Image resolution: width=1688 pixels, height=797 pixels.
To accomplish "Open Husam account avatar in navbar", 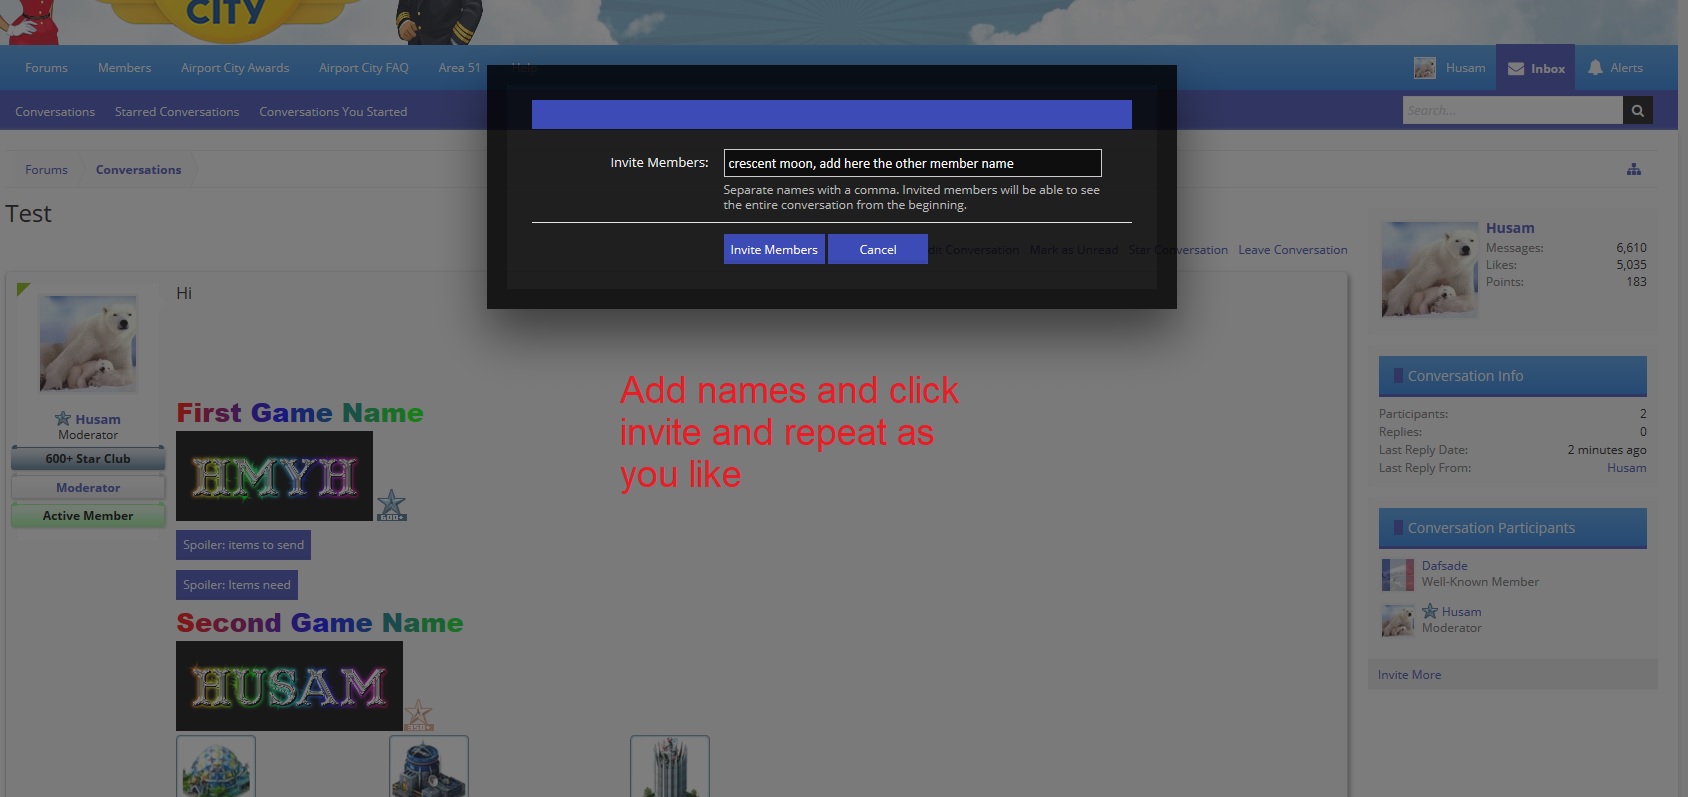I will point(1425,68).
